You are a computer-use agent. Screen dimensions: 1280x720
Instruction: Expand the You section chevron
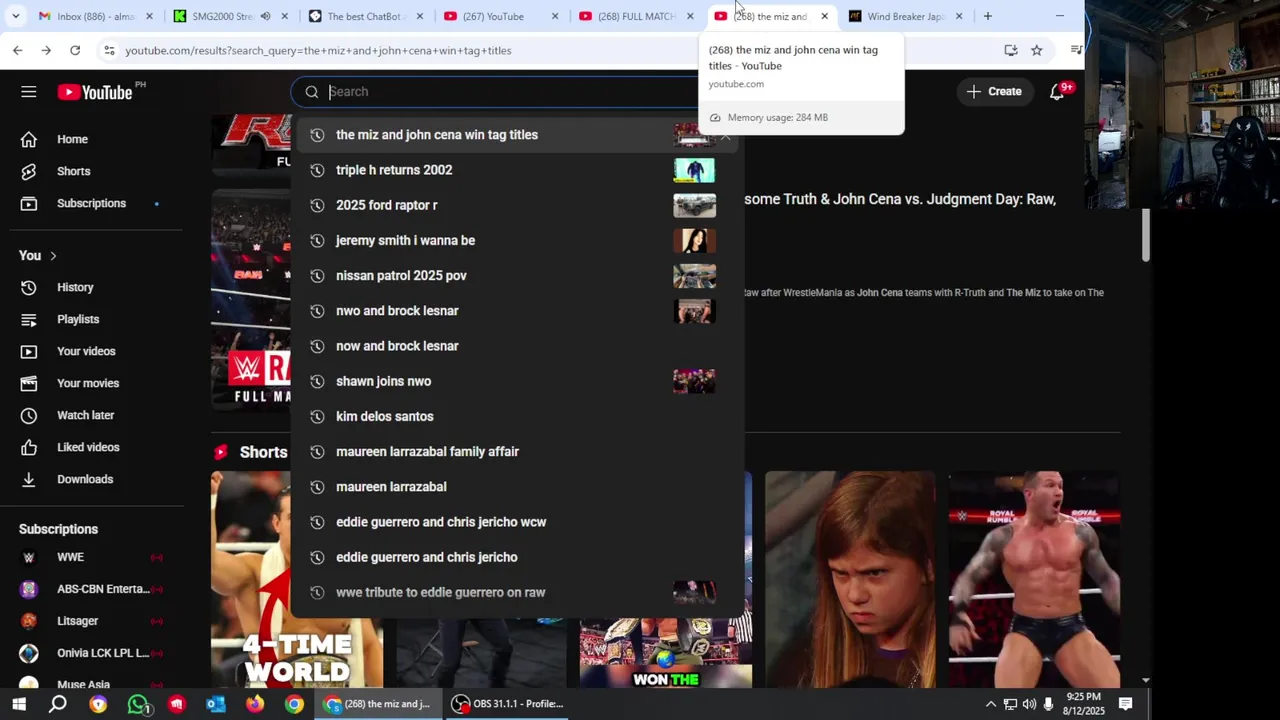(53, 256)
